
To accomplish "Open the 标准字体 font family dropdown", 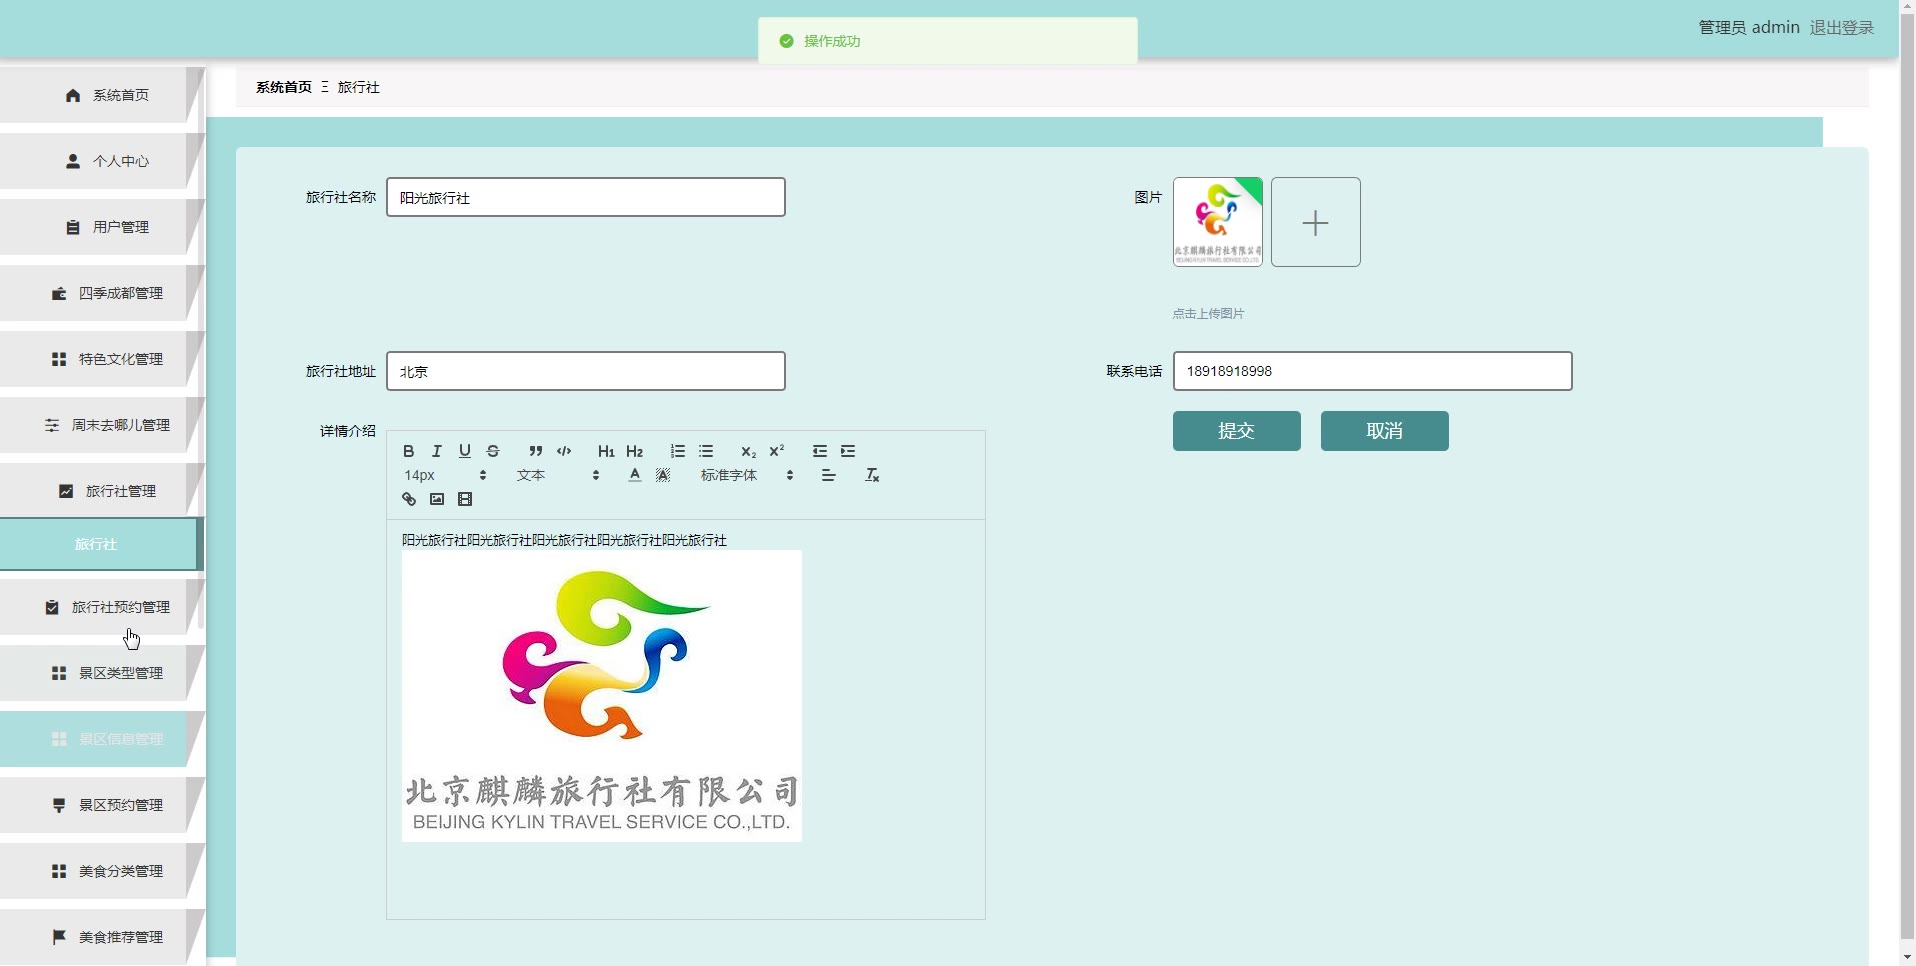I will (x=747, y=475).
